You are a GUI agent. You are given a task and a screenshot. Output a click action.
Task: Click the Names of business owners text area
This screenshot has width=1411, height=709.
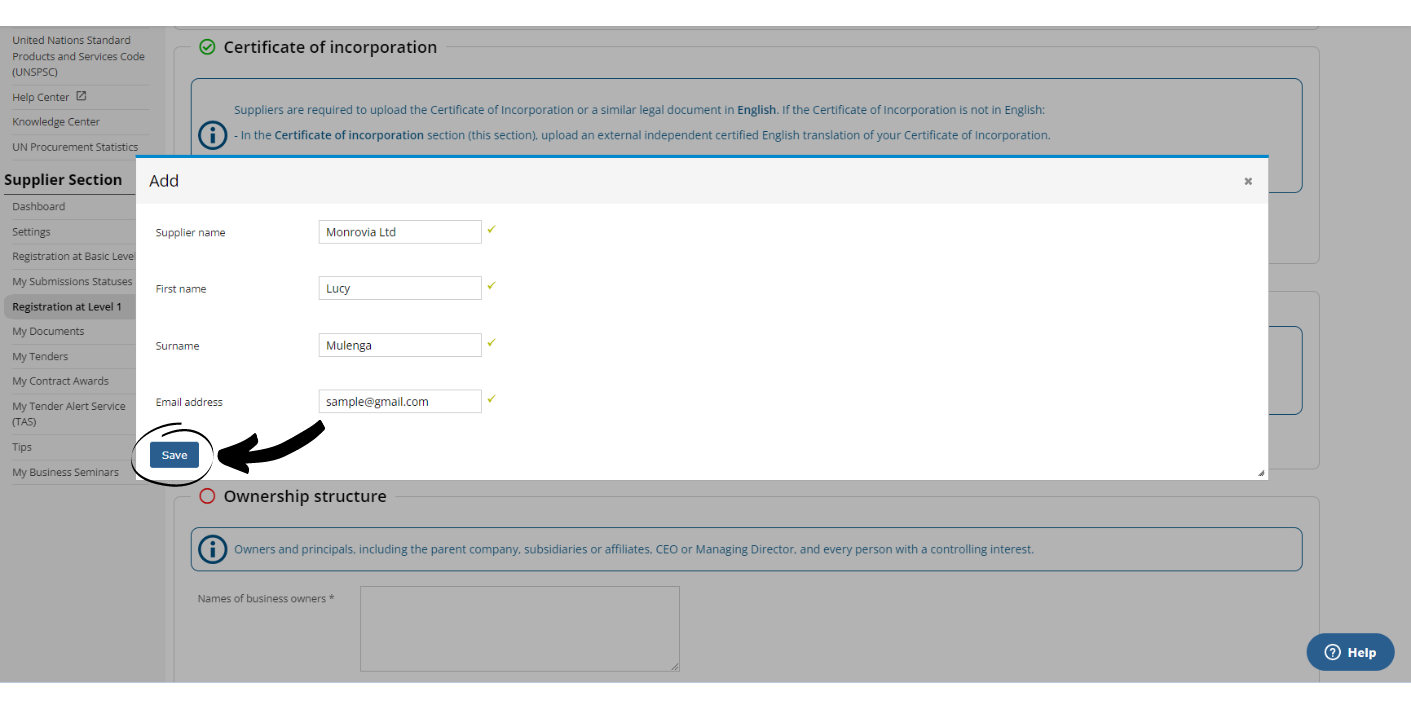click(520, 628)
